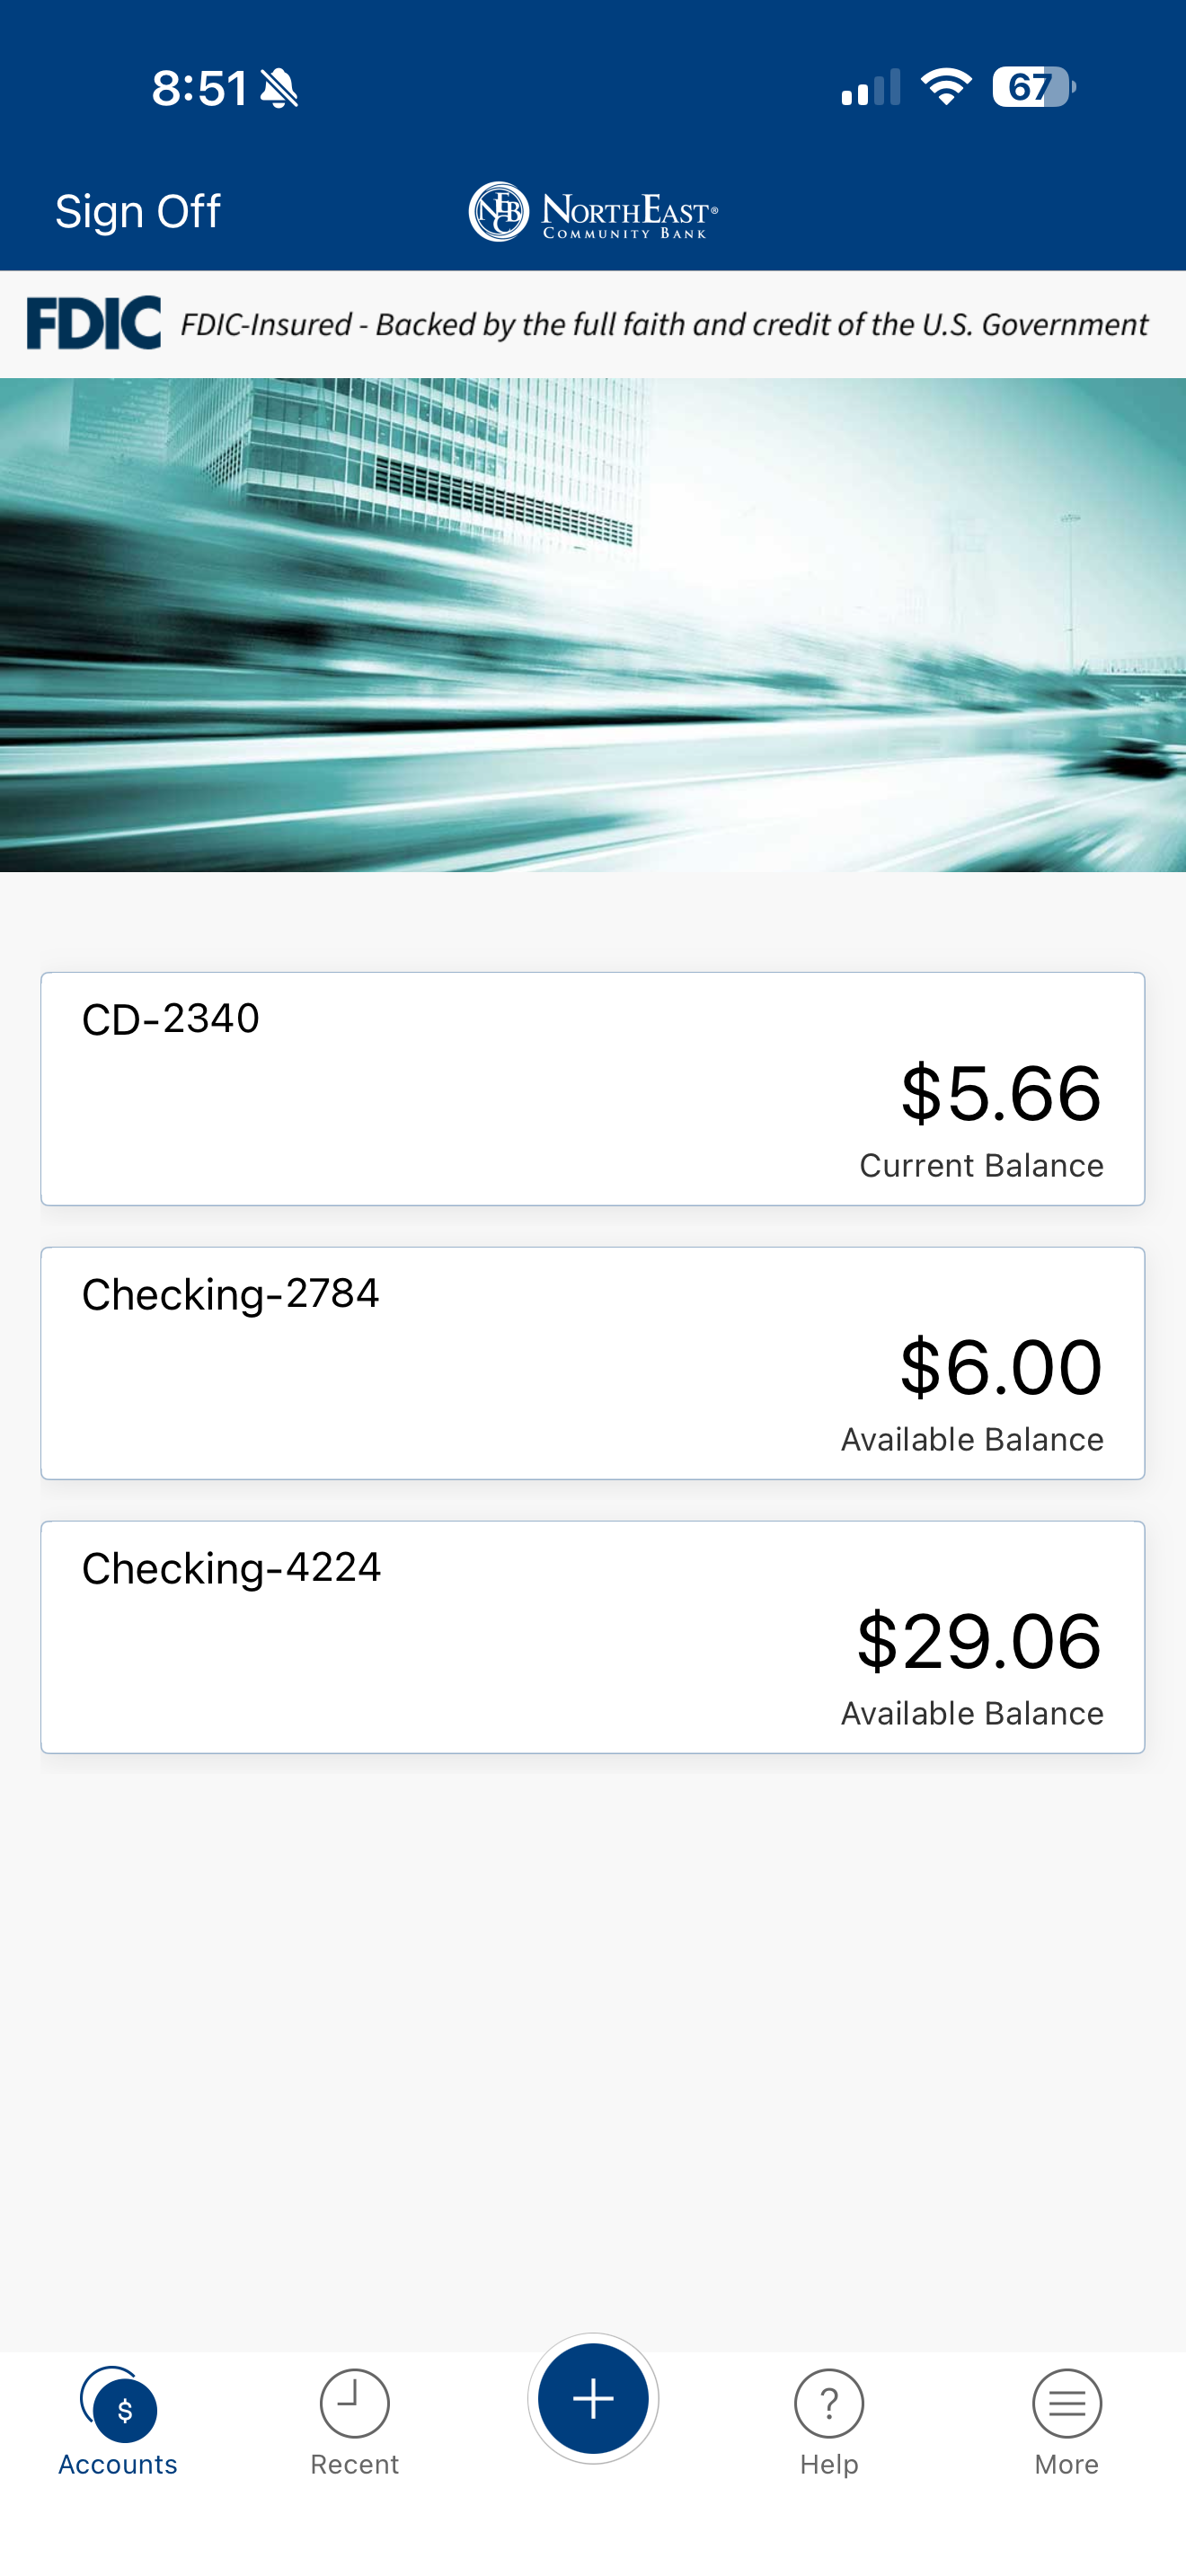Image resolution: width=1186 pixels, height=2576 pixels.
Task: Tap the Accounts dollar icon
Action: (x=119, y=2404)
